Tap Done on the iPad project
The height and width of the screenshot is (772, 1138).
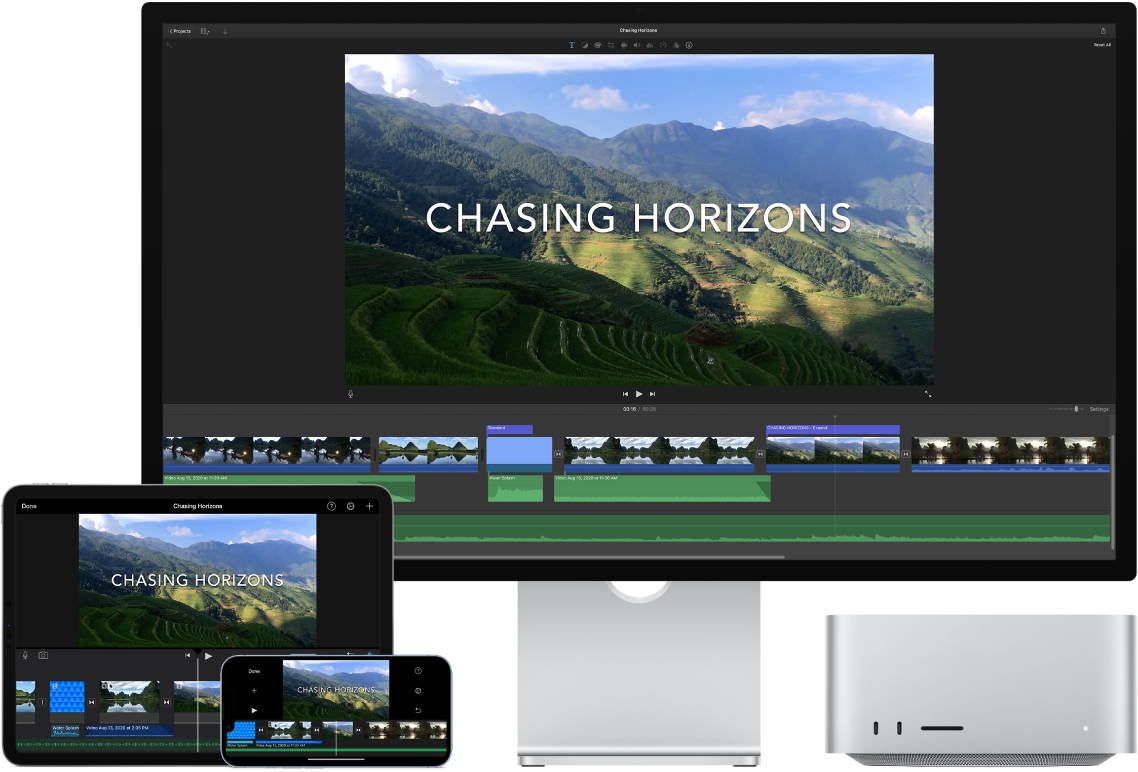(28, 506)
